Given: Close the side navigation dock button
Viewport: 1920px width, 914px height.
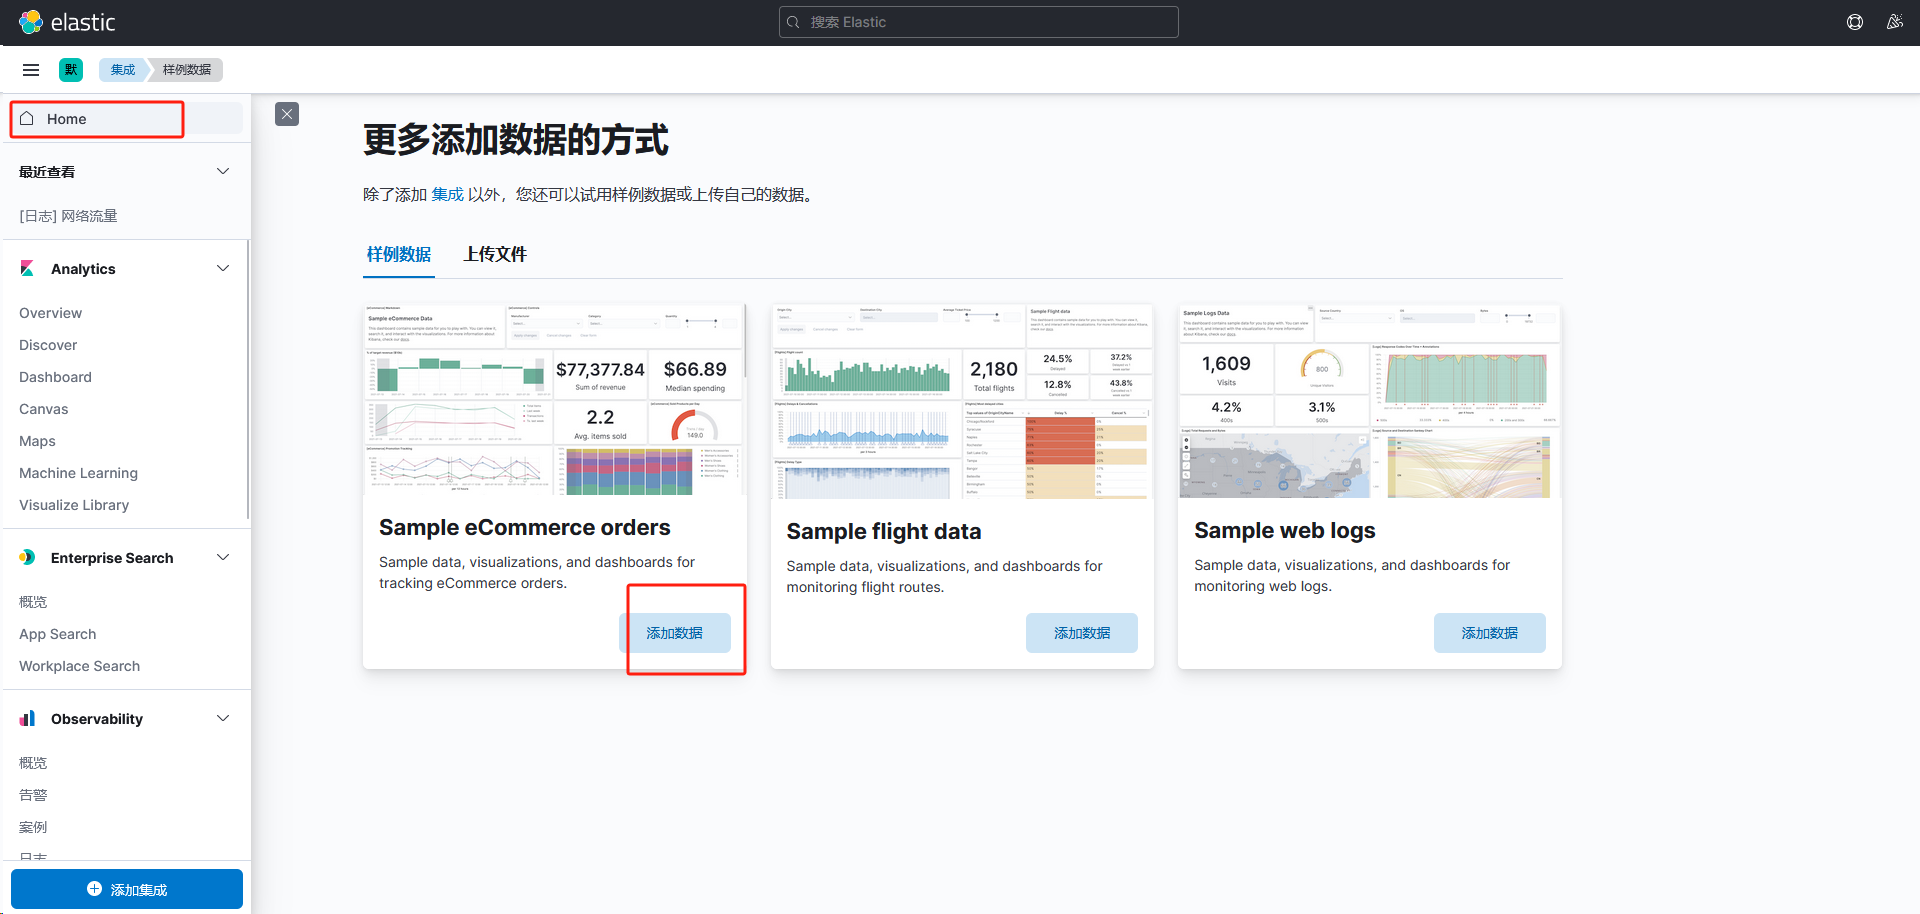Looking at the screenshot, I should pyautogui.click(x=287, y=114).
